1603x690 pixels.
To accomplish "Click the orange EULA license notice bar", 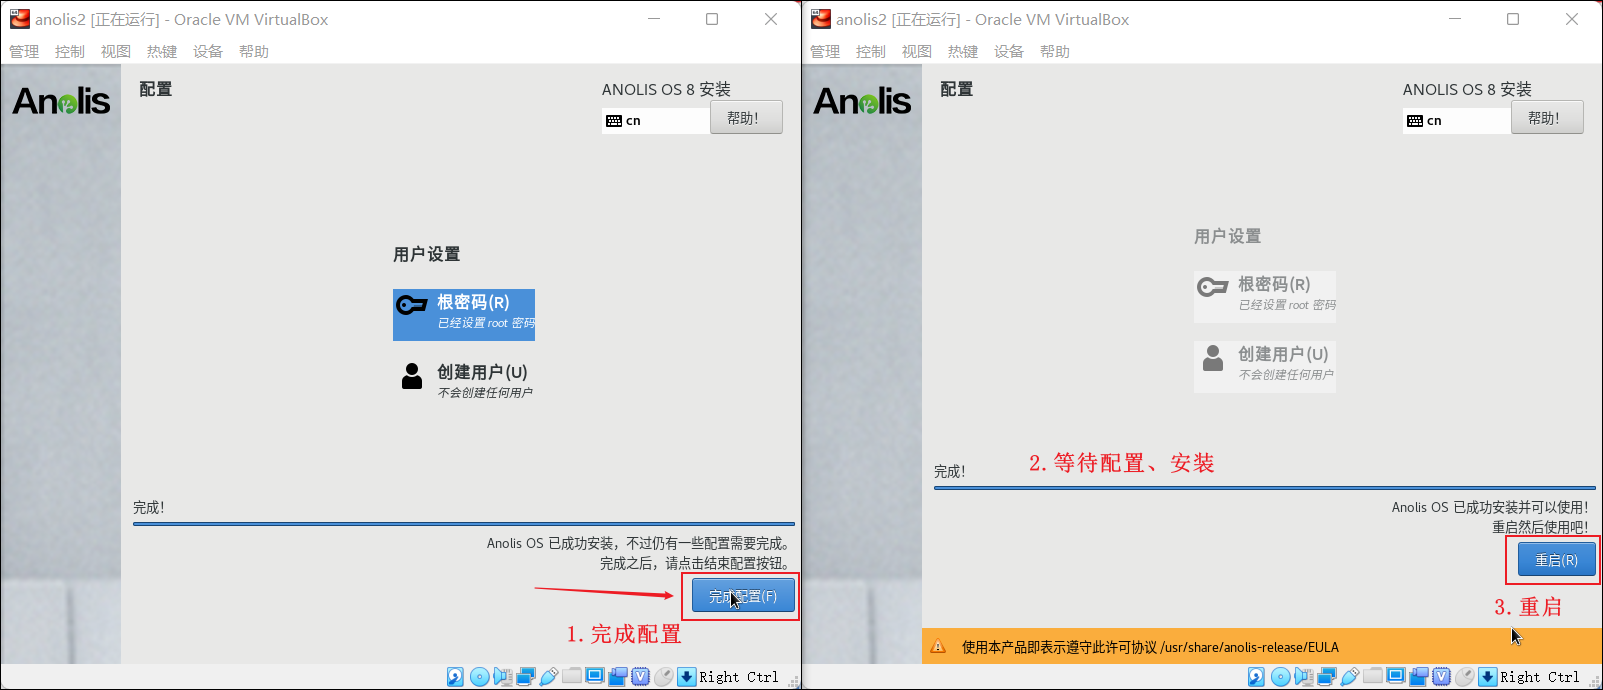I will coord(1262,646).
